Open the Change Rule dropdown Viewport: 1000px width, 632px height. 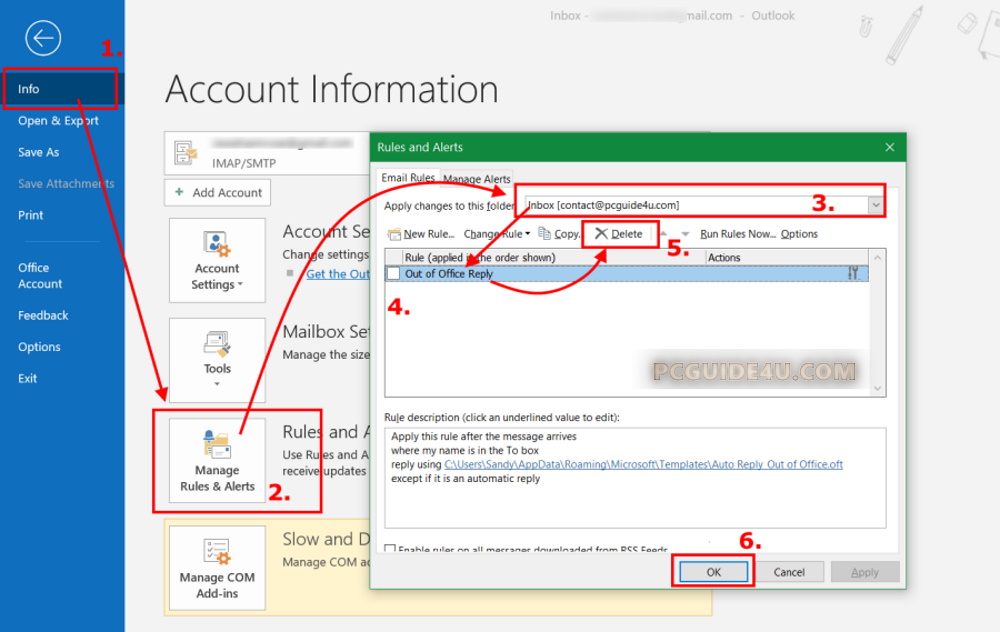tap(496, 234)
